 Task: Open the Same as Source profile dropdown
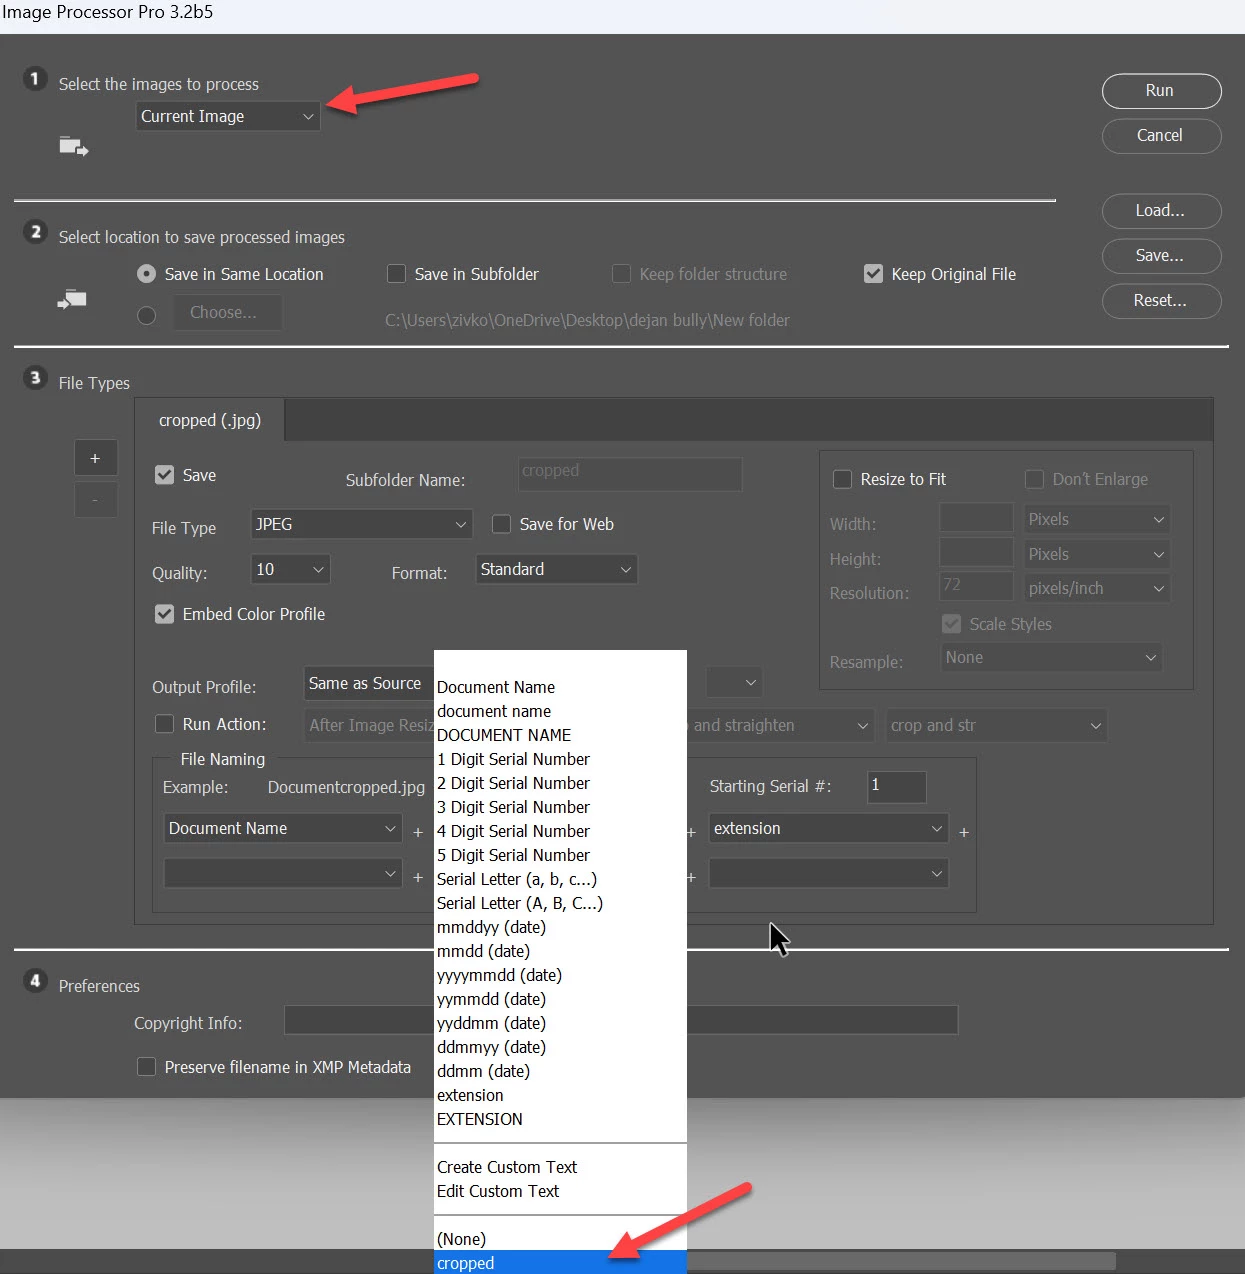[x=369, y=684]
